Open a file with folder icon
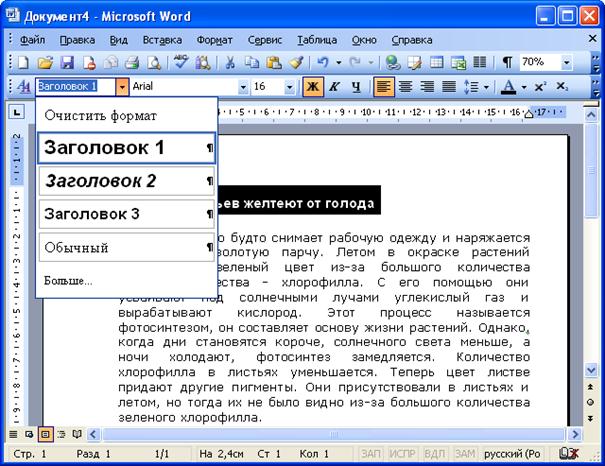Image resolution: width=605 pixels, height=466 pixels. click(45, 62)
